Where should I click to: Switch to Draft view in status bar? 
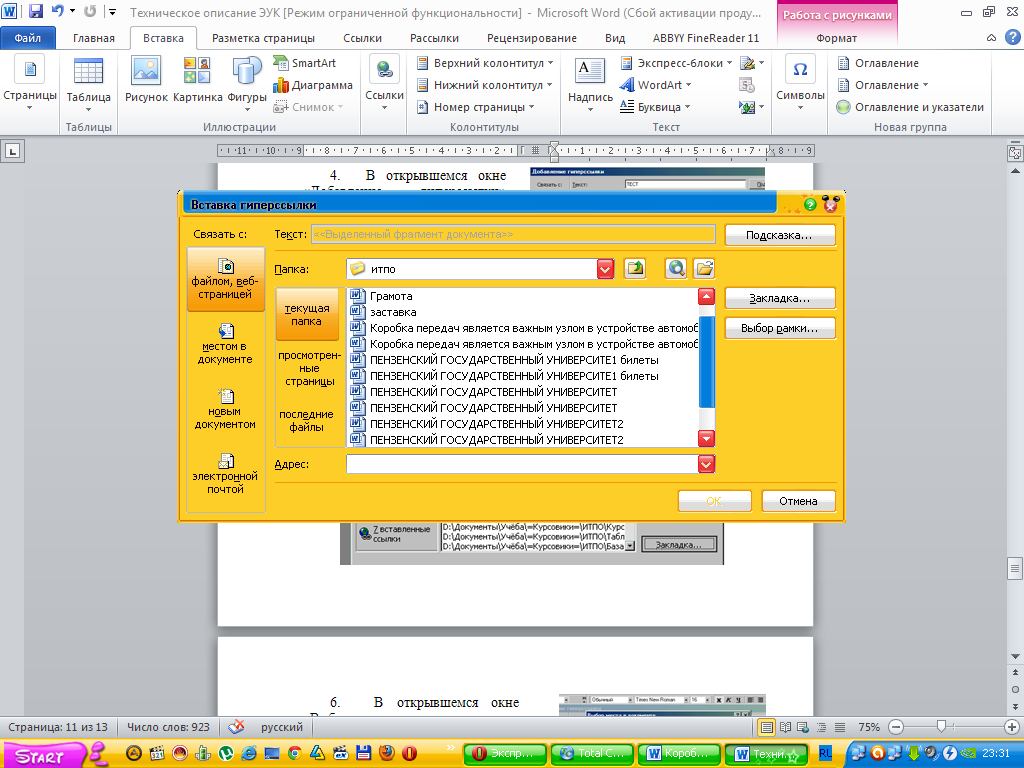pos(840,727)
